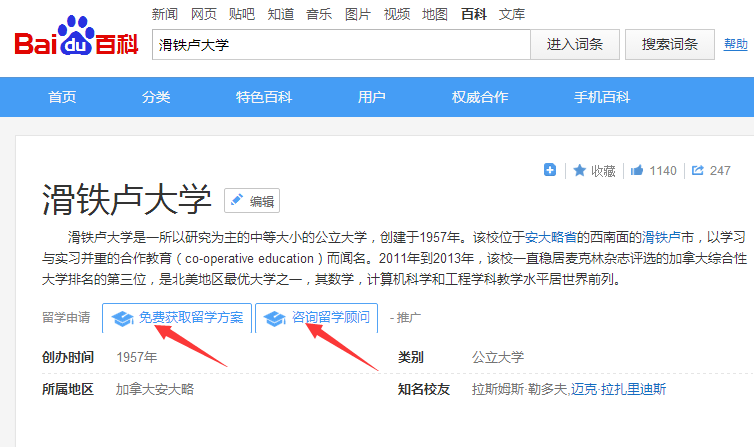Click the like count 1140
754x447 pixels.
(663, 171)
